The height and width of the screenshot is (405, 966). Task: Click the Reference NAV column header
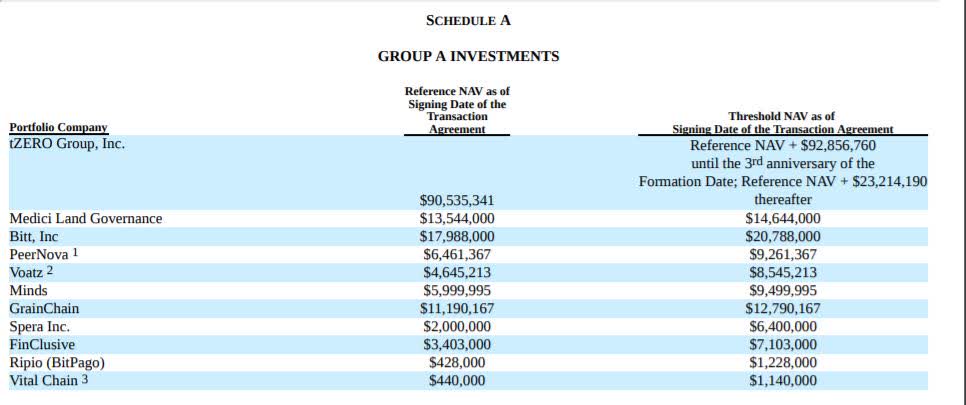point(457,110)
